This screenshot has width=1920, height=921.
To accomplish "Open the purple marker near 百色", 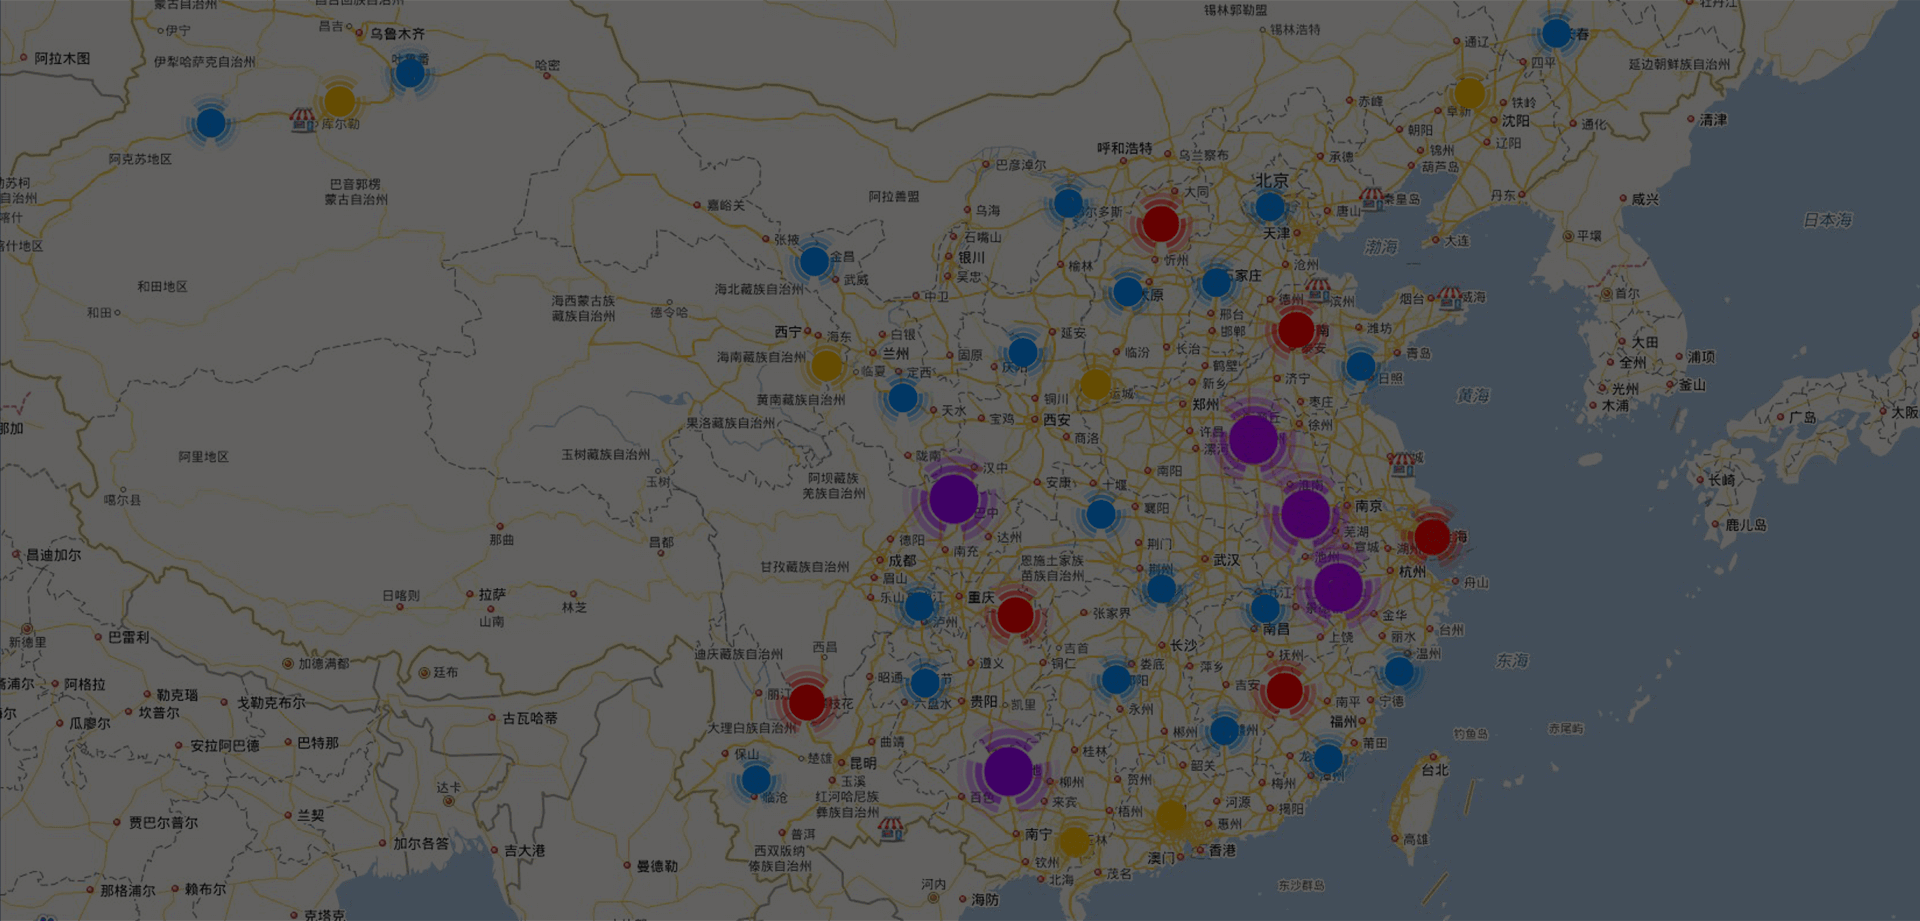I will tap(1008, 771).
